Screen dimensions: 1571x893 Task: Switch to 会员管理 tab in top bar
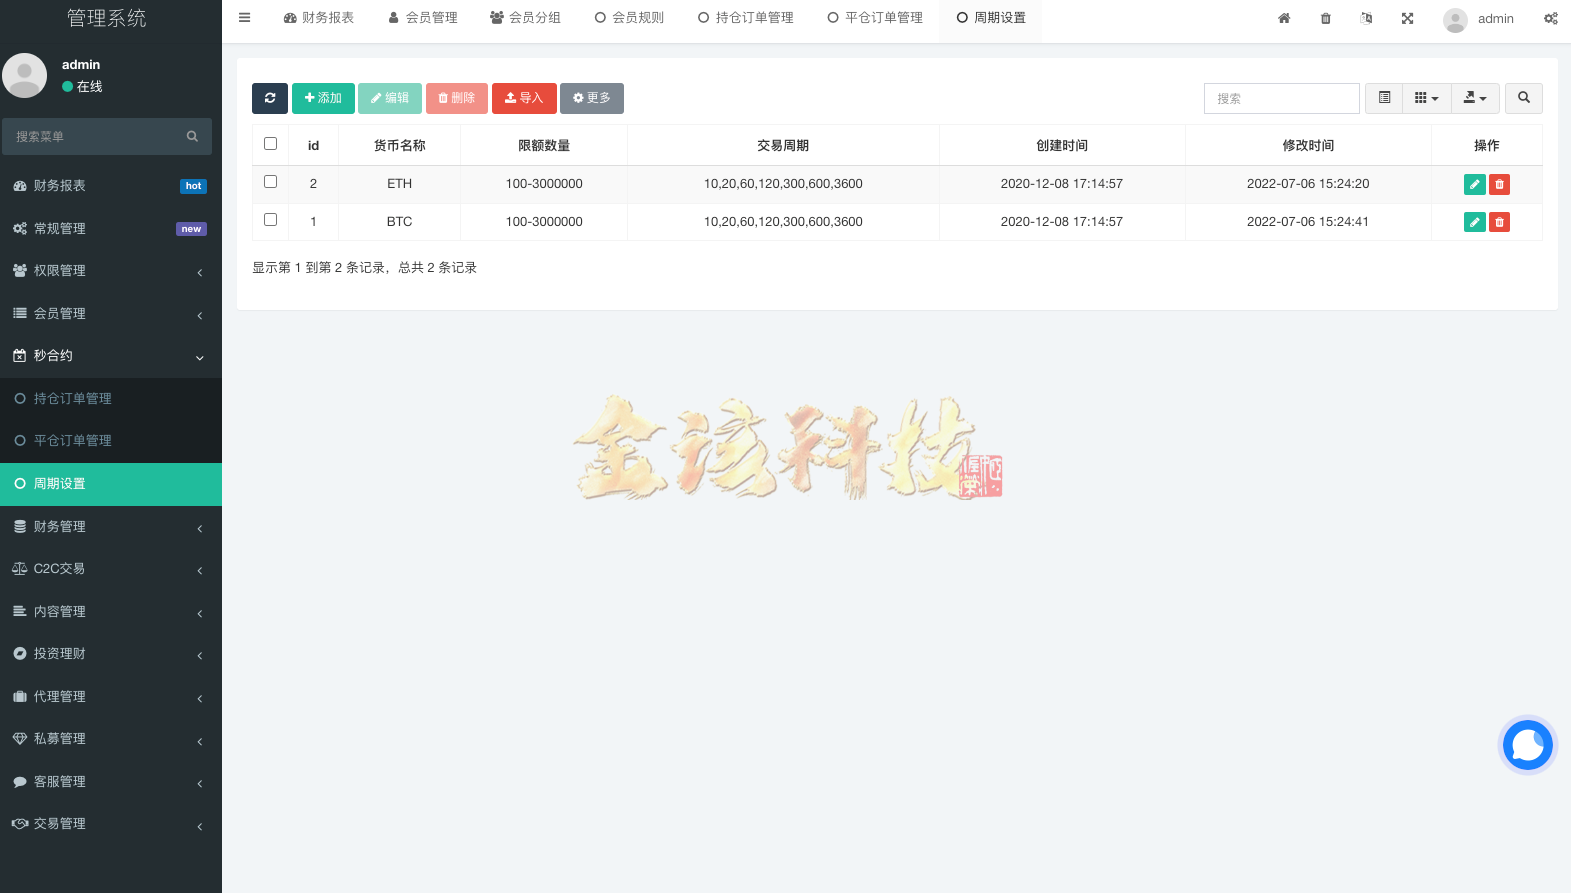423,18
